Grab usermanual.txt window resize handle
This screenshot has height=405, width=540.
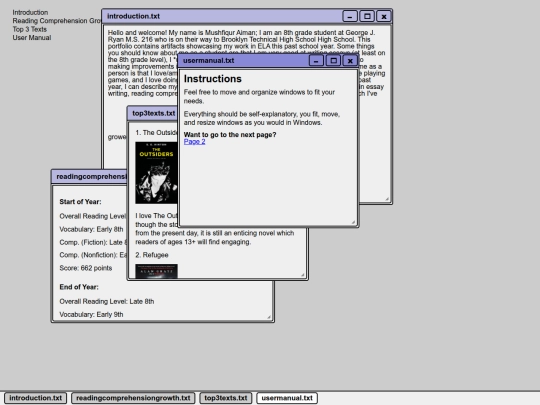click(353, 222)
